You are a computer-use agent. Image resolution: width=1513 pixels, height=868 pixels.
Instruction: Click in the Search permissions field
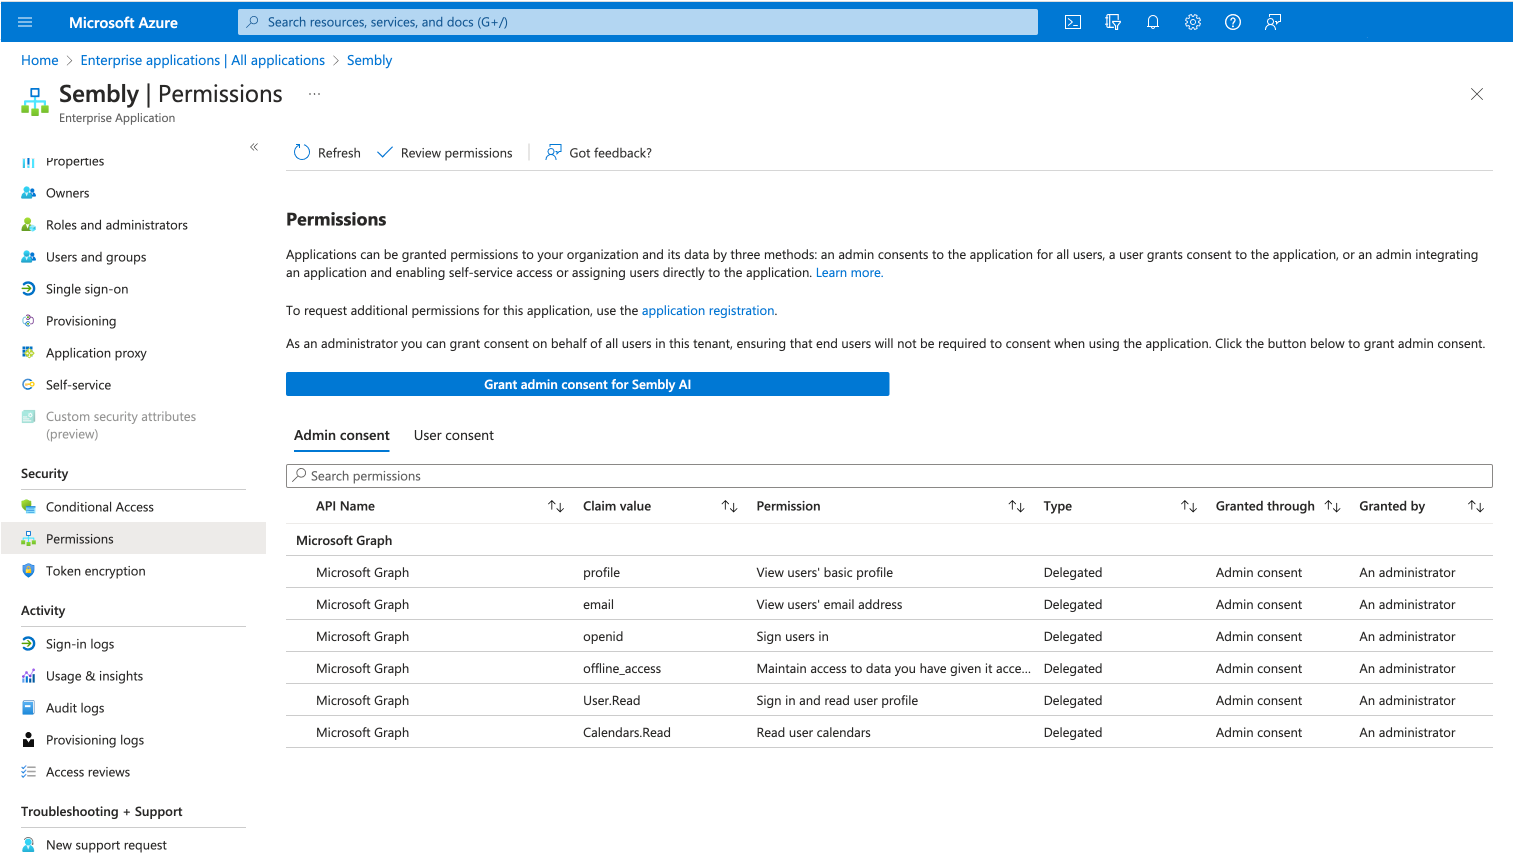pyautogui.click(x=888, y=476)
